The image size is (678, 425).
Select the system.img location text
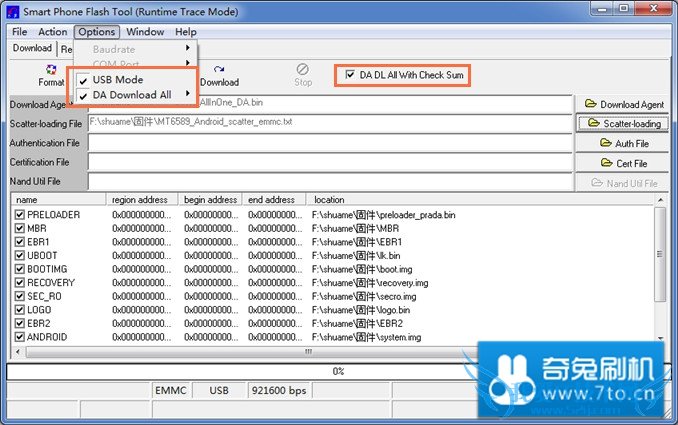pos(366,337)
